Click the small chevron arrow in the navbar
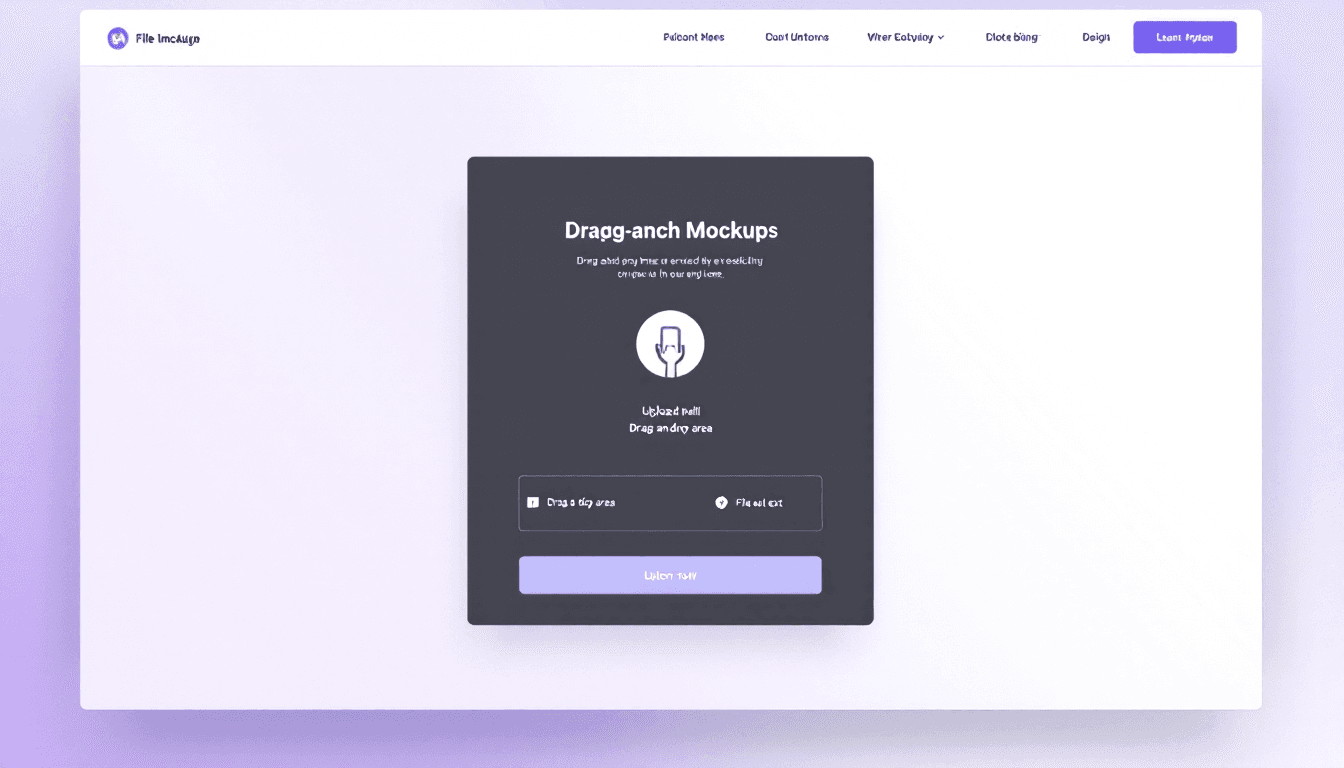 941,37
